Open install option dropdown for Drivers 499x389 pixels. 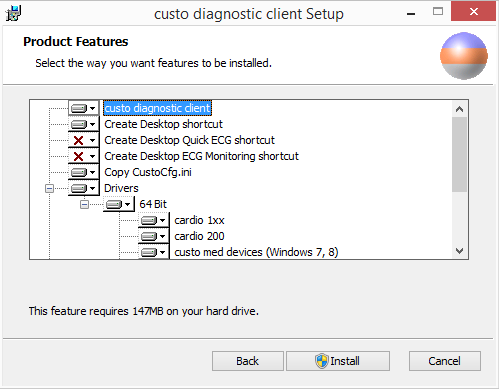(x=84, y=188)
